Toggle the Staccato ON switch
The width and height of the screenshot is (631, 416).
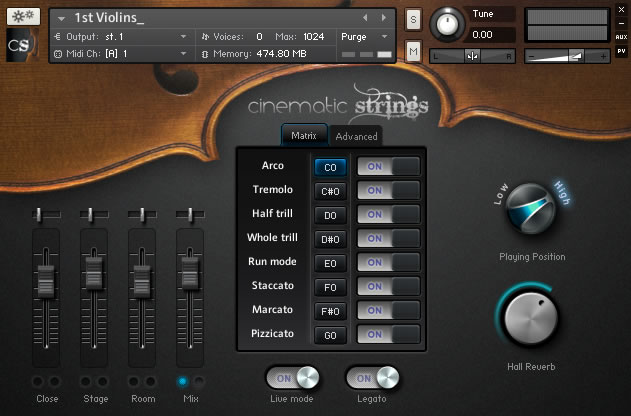click(388, 286)
